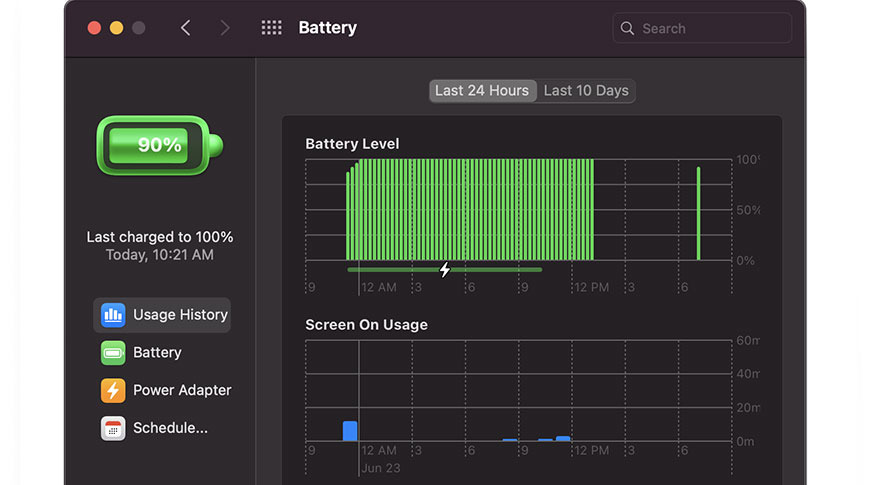Click the magnifying glass search icon
The image size is (870, 485).
point(628,28)
